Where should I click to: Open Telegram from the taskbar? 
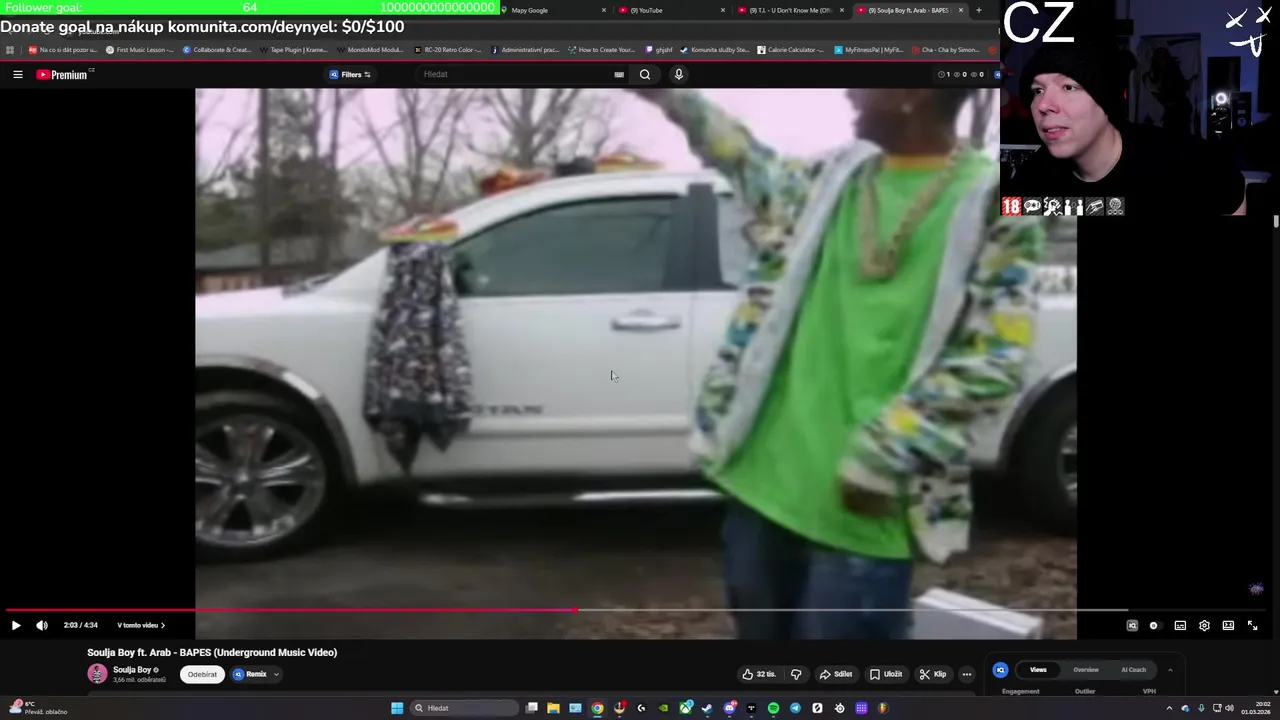coord(795,708)
